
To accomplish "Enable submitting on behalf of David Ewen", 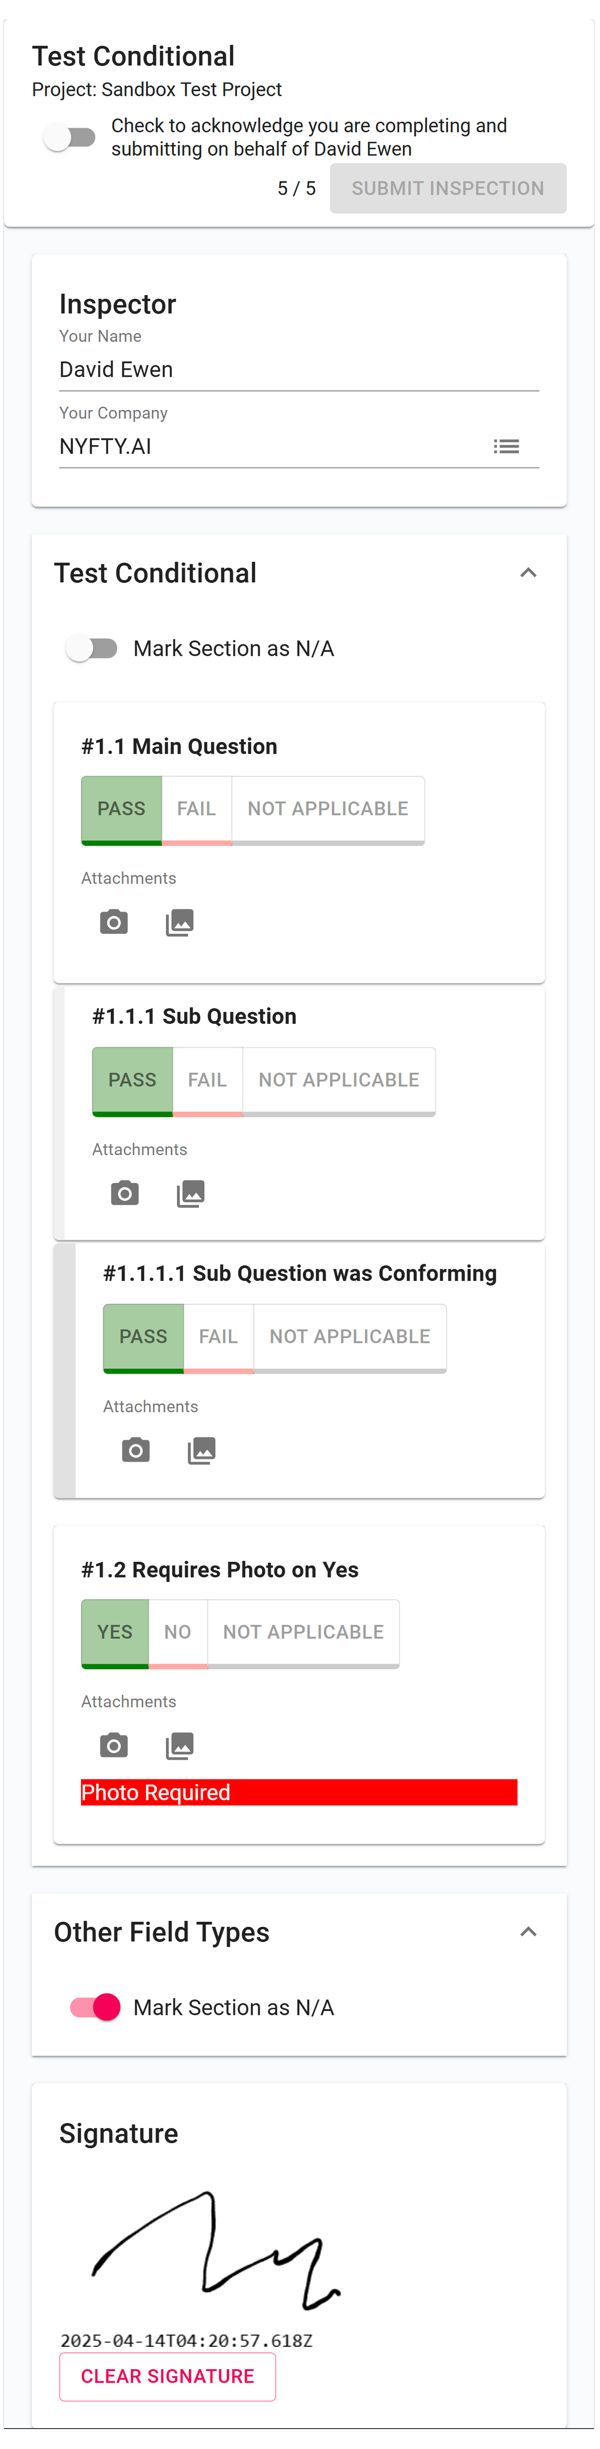I will pos(70,137).
